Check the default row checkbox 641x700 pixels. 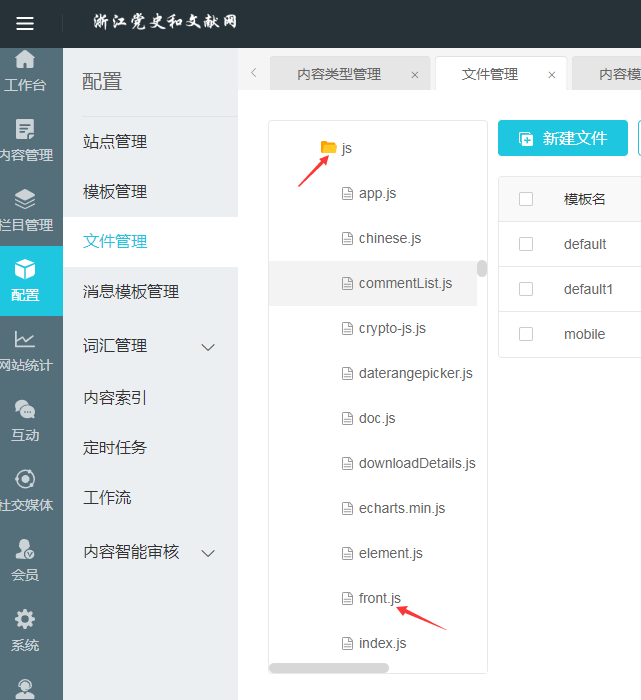(526, 244)
